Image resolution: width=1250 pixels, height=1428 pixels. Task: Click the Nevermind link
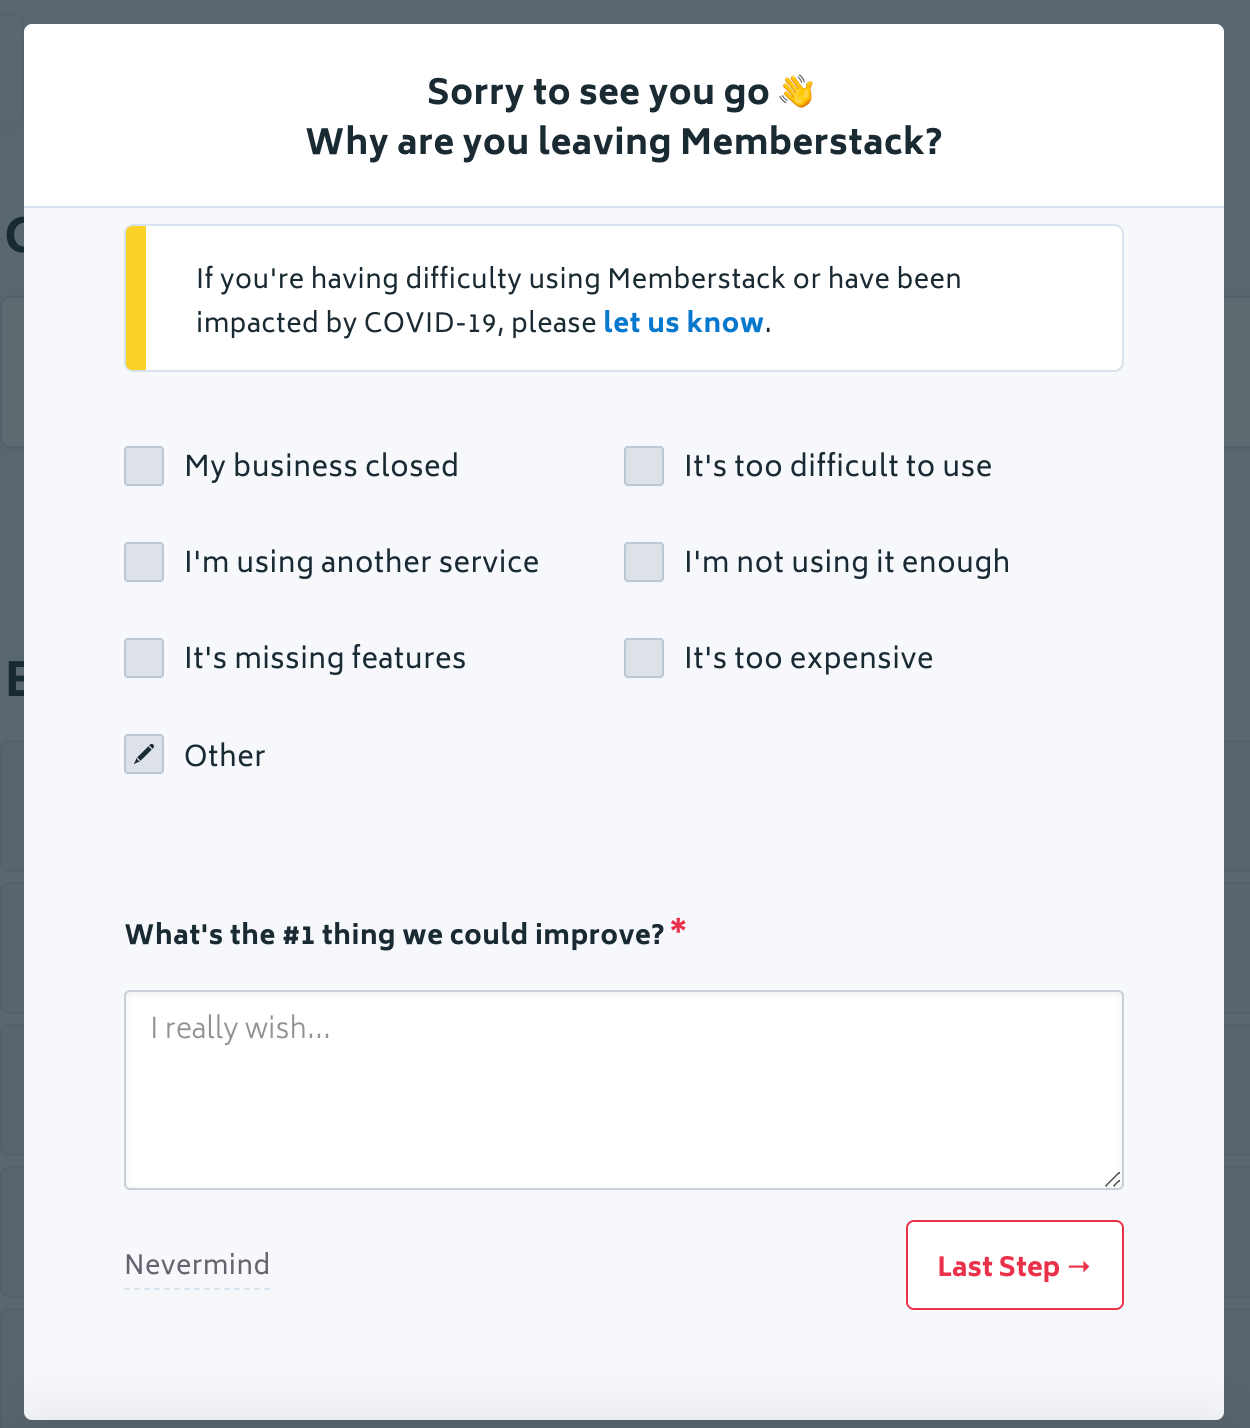197,1264
